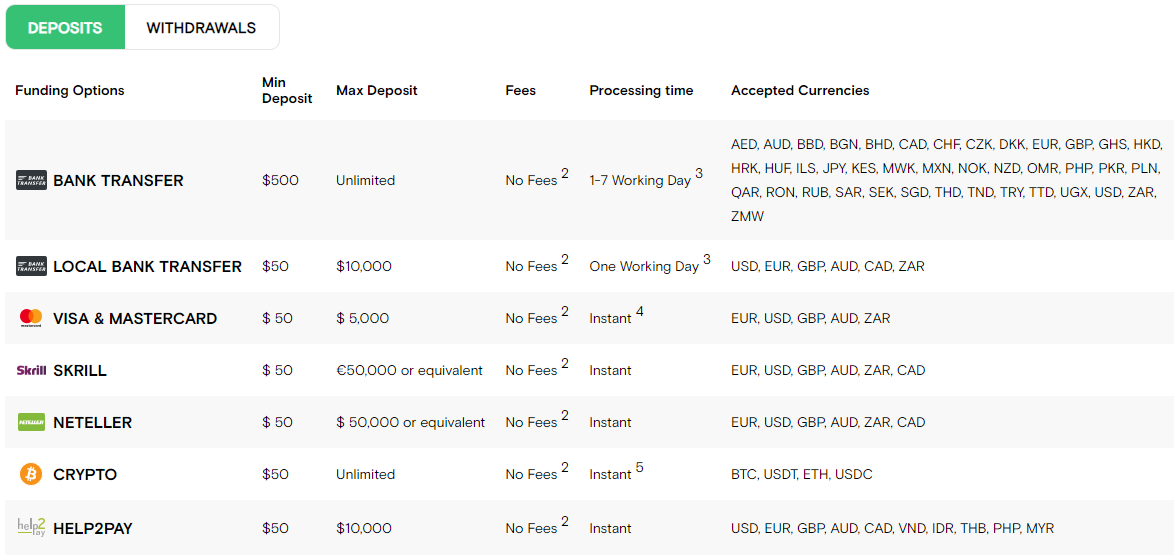This screenshot has height=559, width=1174.
Task: Select the Deposits tab
Action: 65,28
